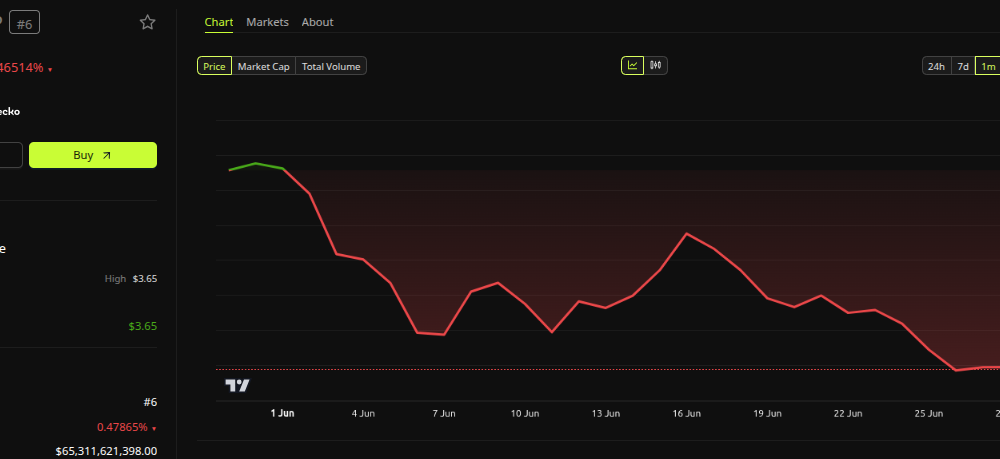
Task: Click the 7 Jun axis label
Action: (444, 413)
